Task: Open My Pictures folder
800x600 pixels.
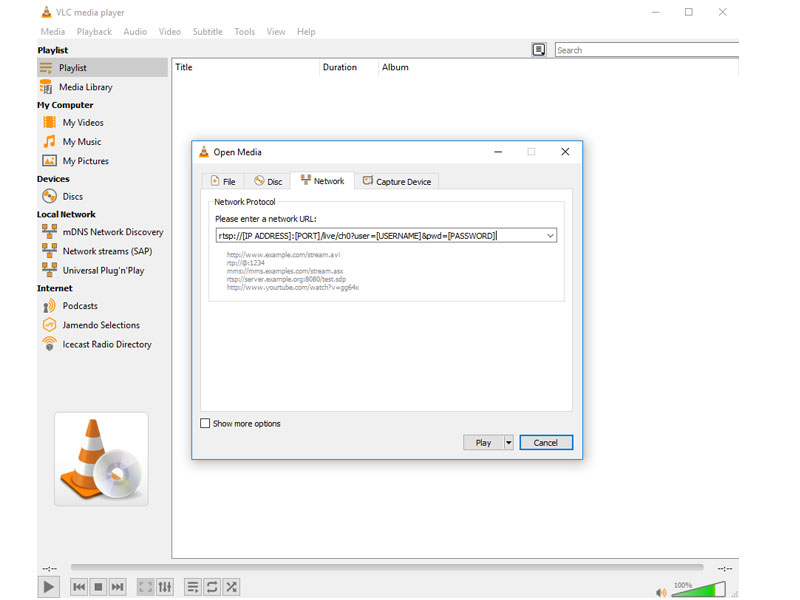Action: (x=85, y=161)
